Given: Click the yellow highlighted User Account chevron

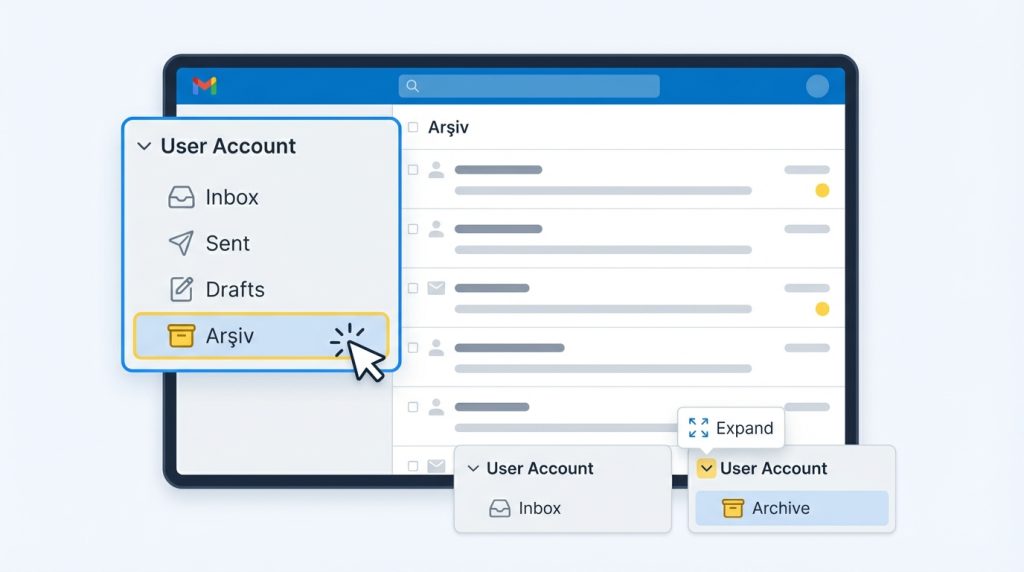Looking at the screenshot, I should coord(706,468).
